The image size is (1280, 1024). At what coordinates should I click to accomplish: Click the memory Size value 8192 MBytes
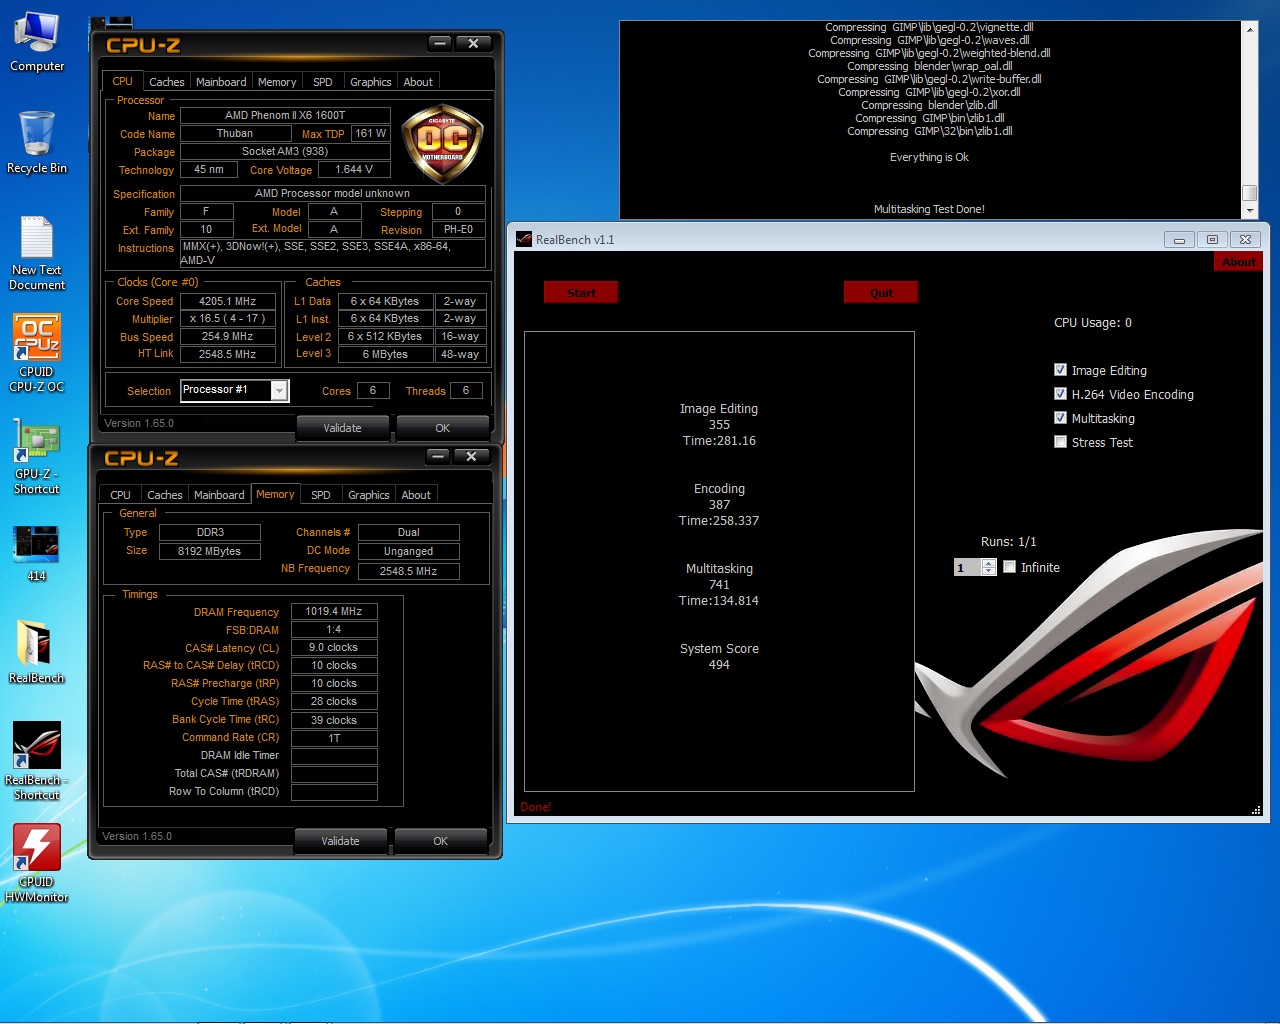pyautogui.click(x=210, y=551)
